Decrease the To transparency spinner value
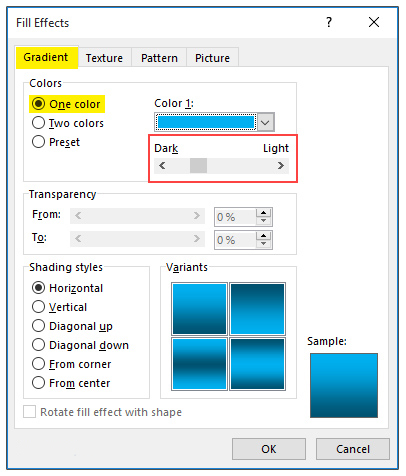Viewport: 406px width, 476px height. [263, 244]
